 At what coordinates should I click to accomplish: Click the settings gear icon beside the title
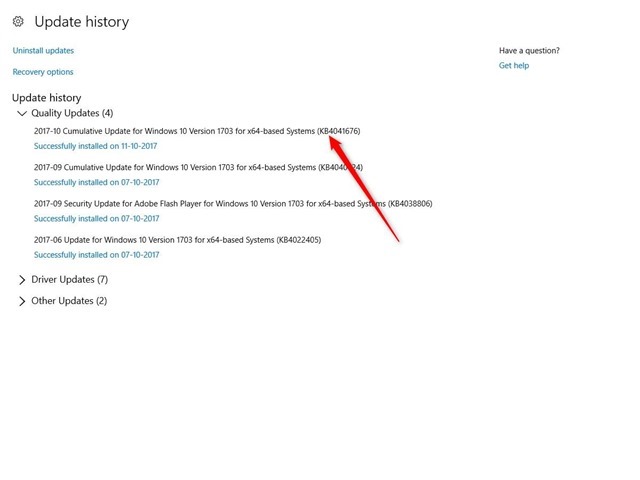(19, 21)
